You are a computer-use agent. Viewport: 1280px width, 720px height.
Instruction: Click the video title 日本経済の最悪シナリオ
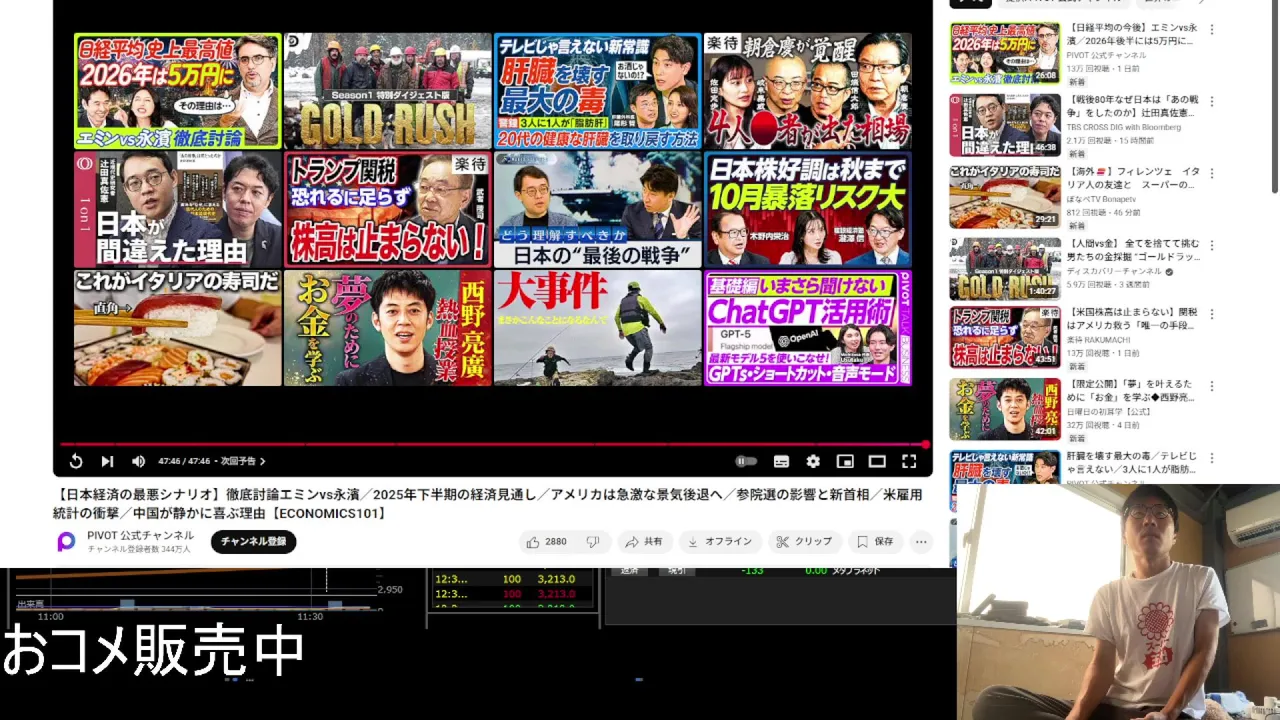pyautogui.click(x=488, y=503)
